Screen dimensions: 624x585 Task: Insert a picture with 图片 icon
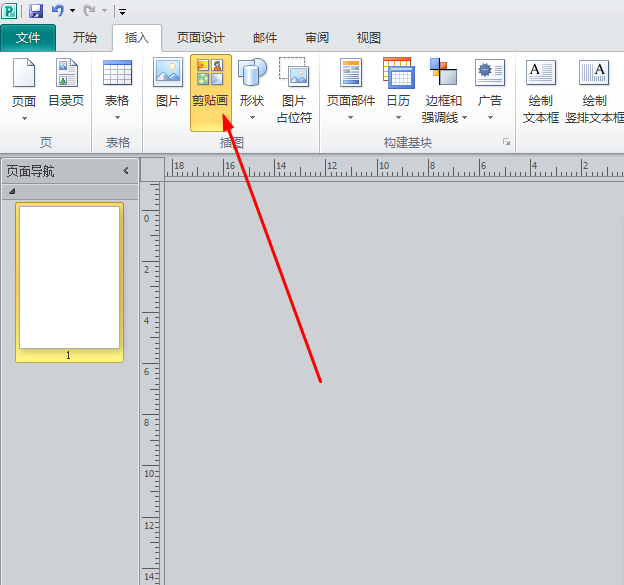click(168, 83)
